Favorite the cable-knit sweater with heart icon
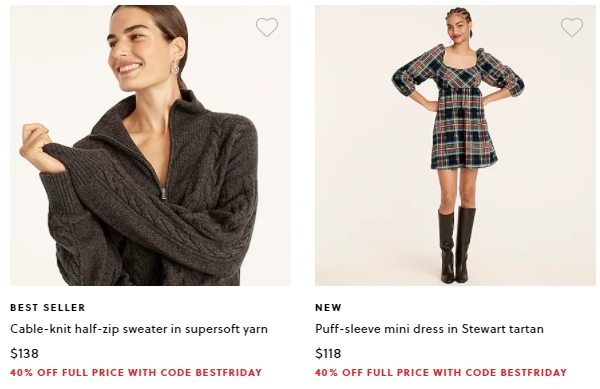This screenshot has width=600, height=389. point(267,27)
